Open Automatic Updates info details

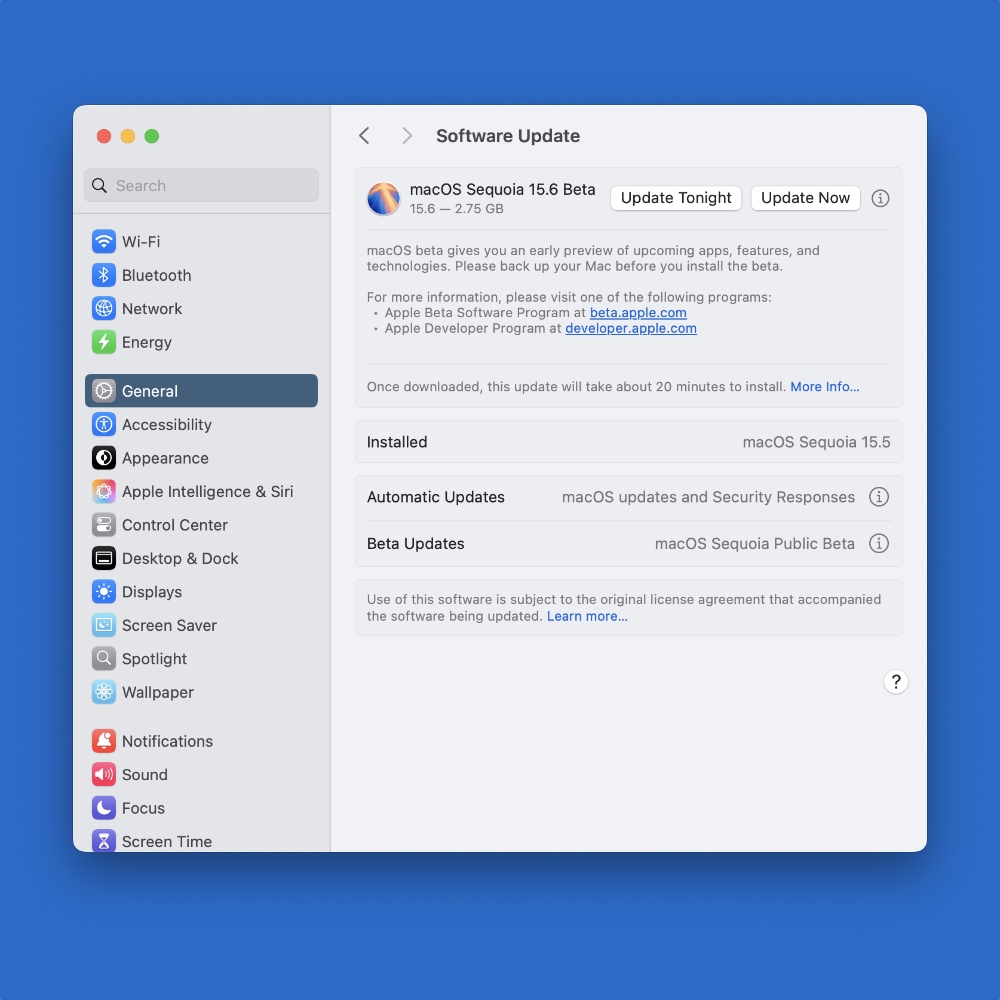pos(878,497)
